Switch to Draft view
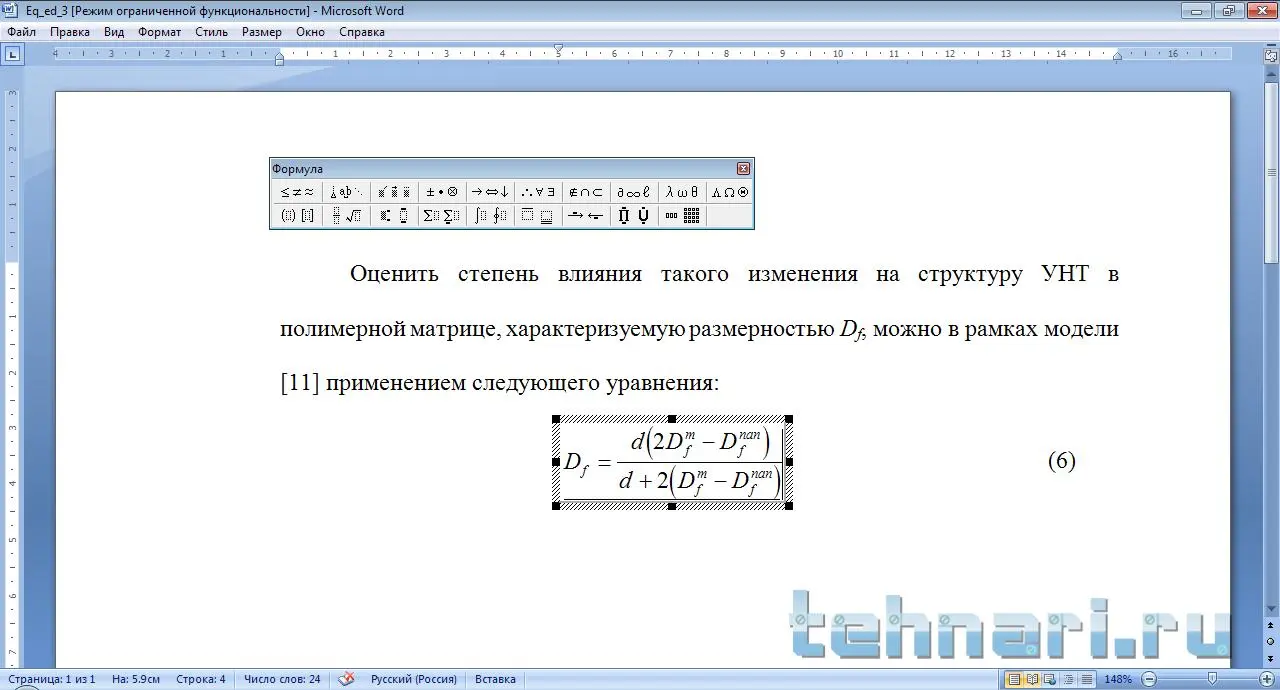The image size is (1280, 690). click(1086, 679)
